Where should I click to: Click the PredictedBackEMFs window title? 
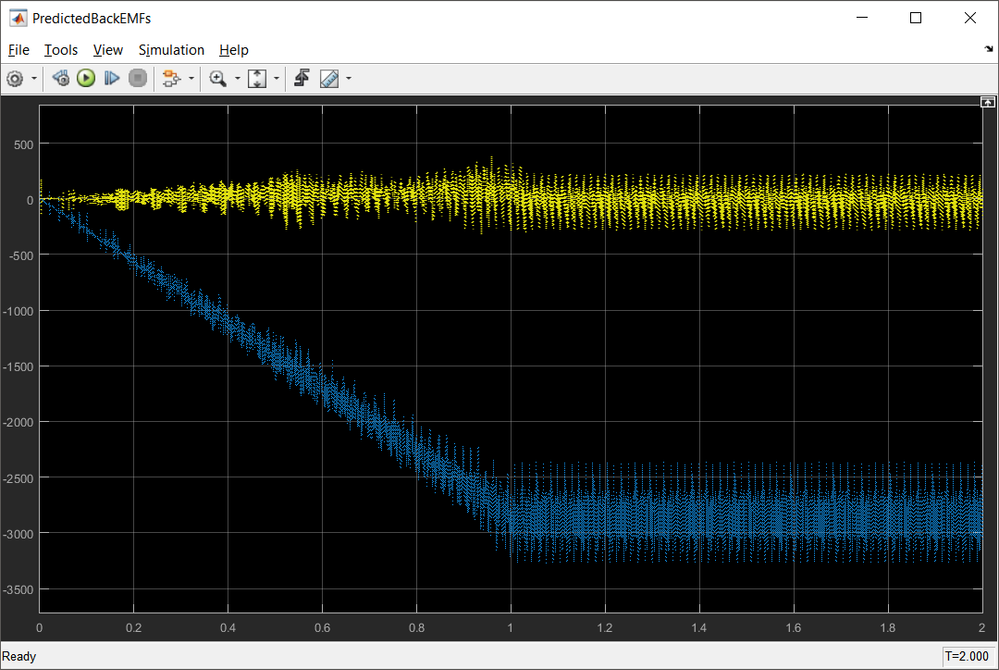pos(92,18)
